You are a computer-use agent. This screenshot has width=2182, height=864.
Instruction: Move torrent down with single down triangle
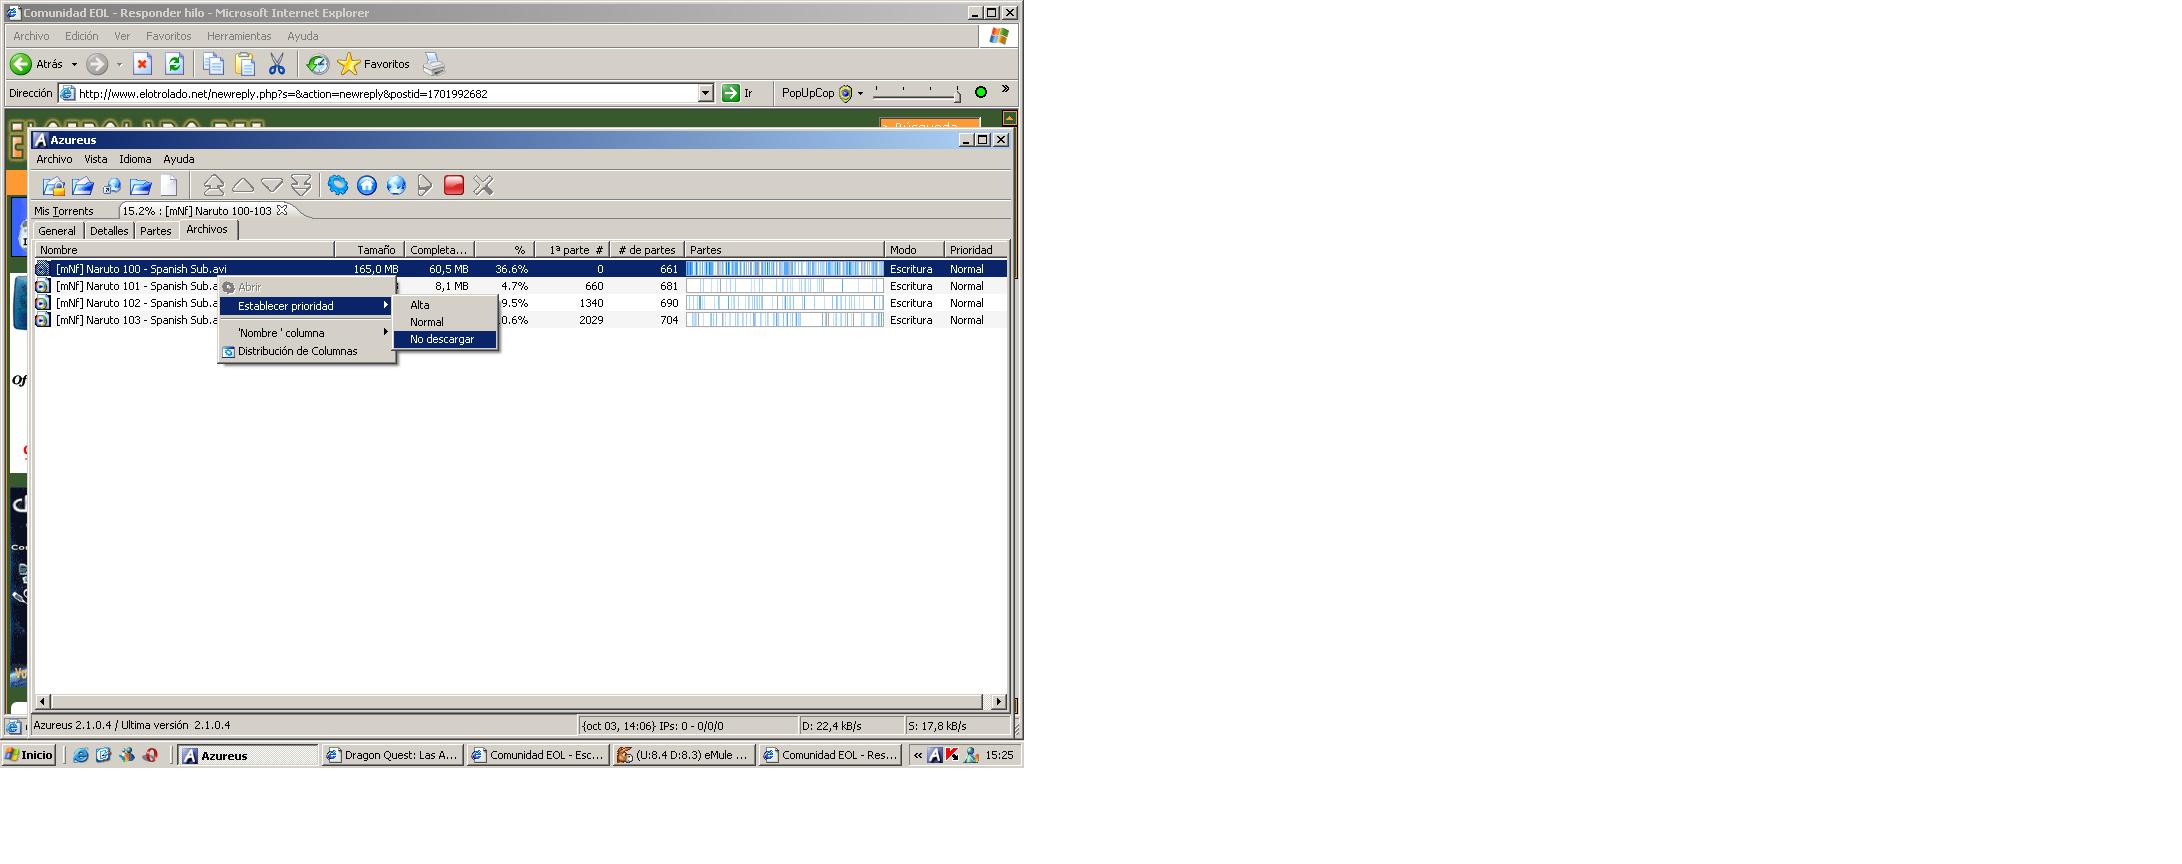[x=271, y=185]
